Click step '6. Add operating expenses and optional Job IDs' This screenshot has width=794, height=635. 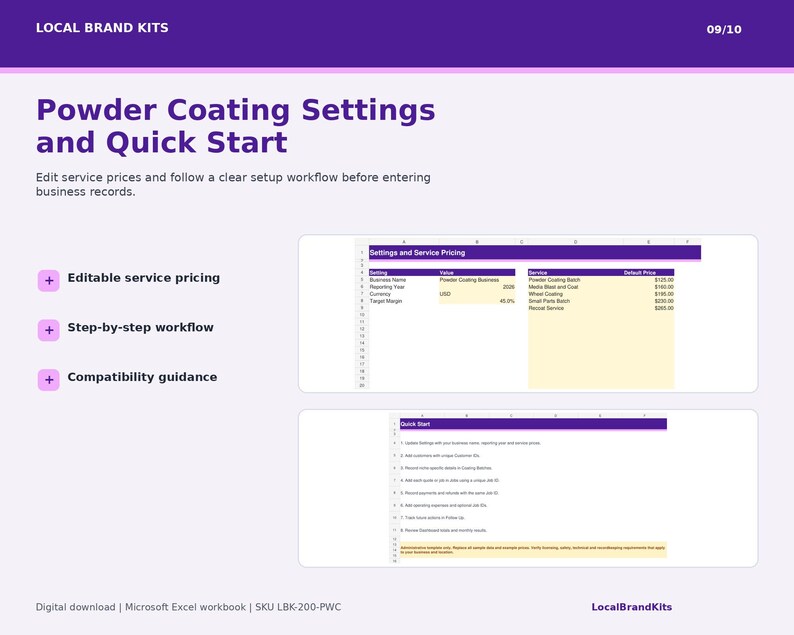click(444, 505)
